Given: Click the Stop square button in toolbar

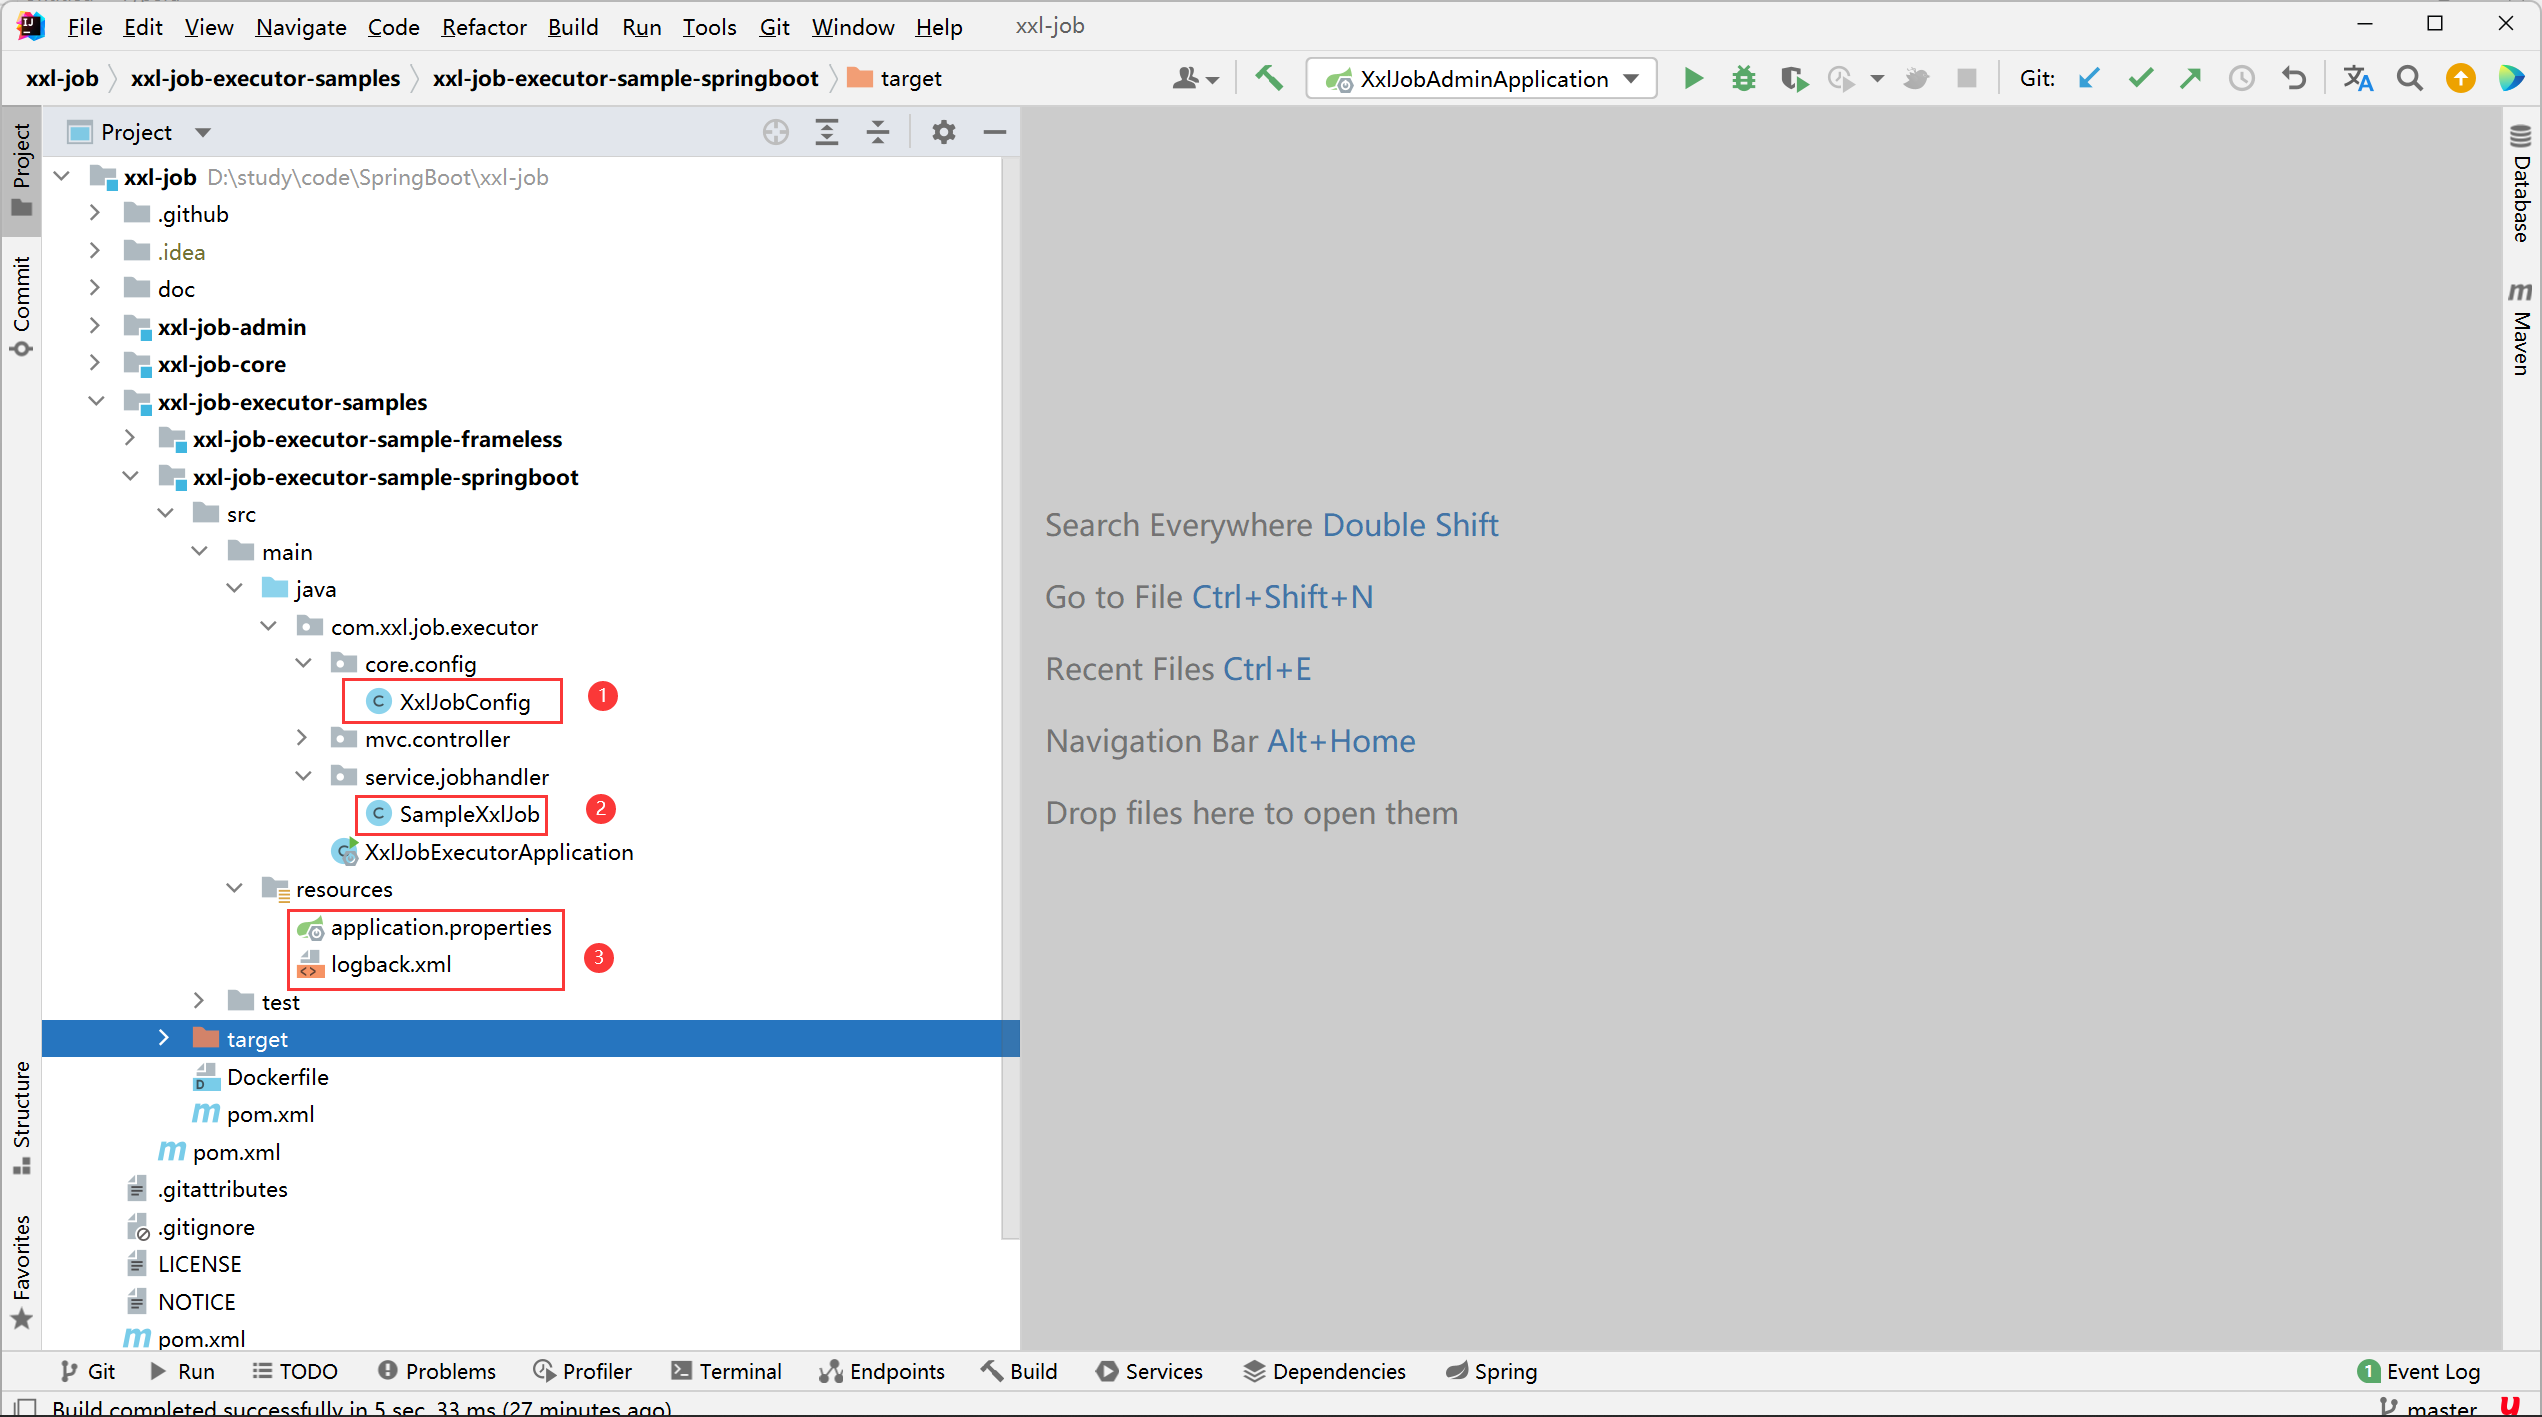Looking at the screenshot, I should [x=1967, y=78].
